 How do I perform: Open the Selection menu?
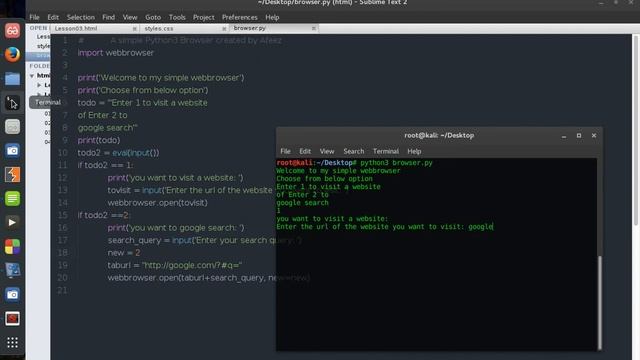81,17
